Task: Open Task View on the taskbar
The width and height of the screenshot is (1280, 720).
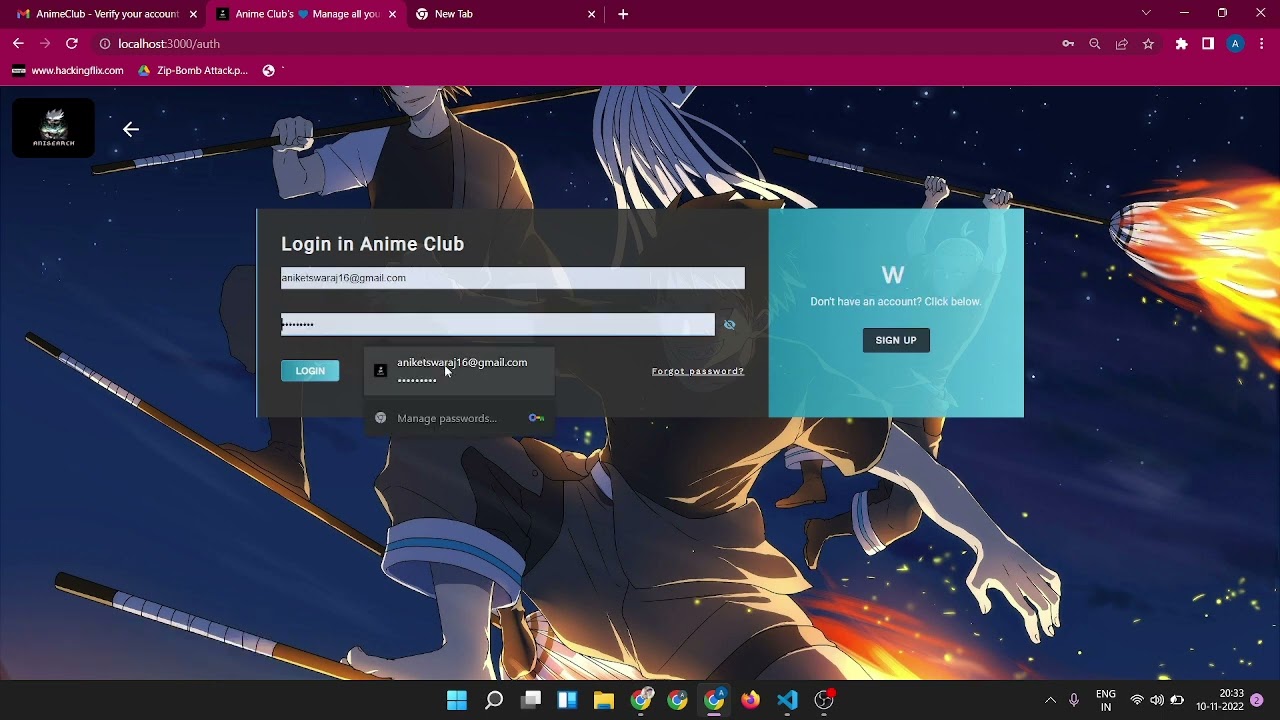Action: click(531, 700)
